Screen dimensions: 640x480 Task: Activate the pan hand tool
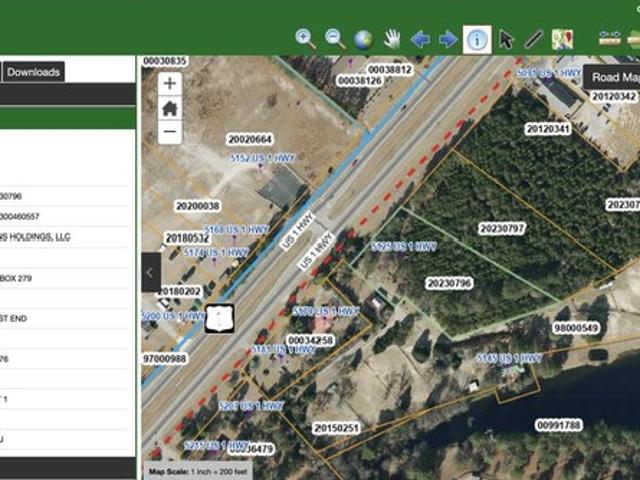[392, 39]
